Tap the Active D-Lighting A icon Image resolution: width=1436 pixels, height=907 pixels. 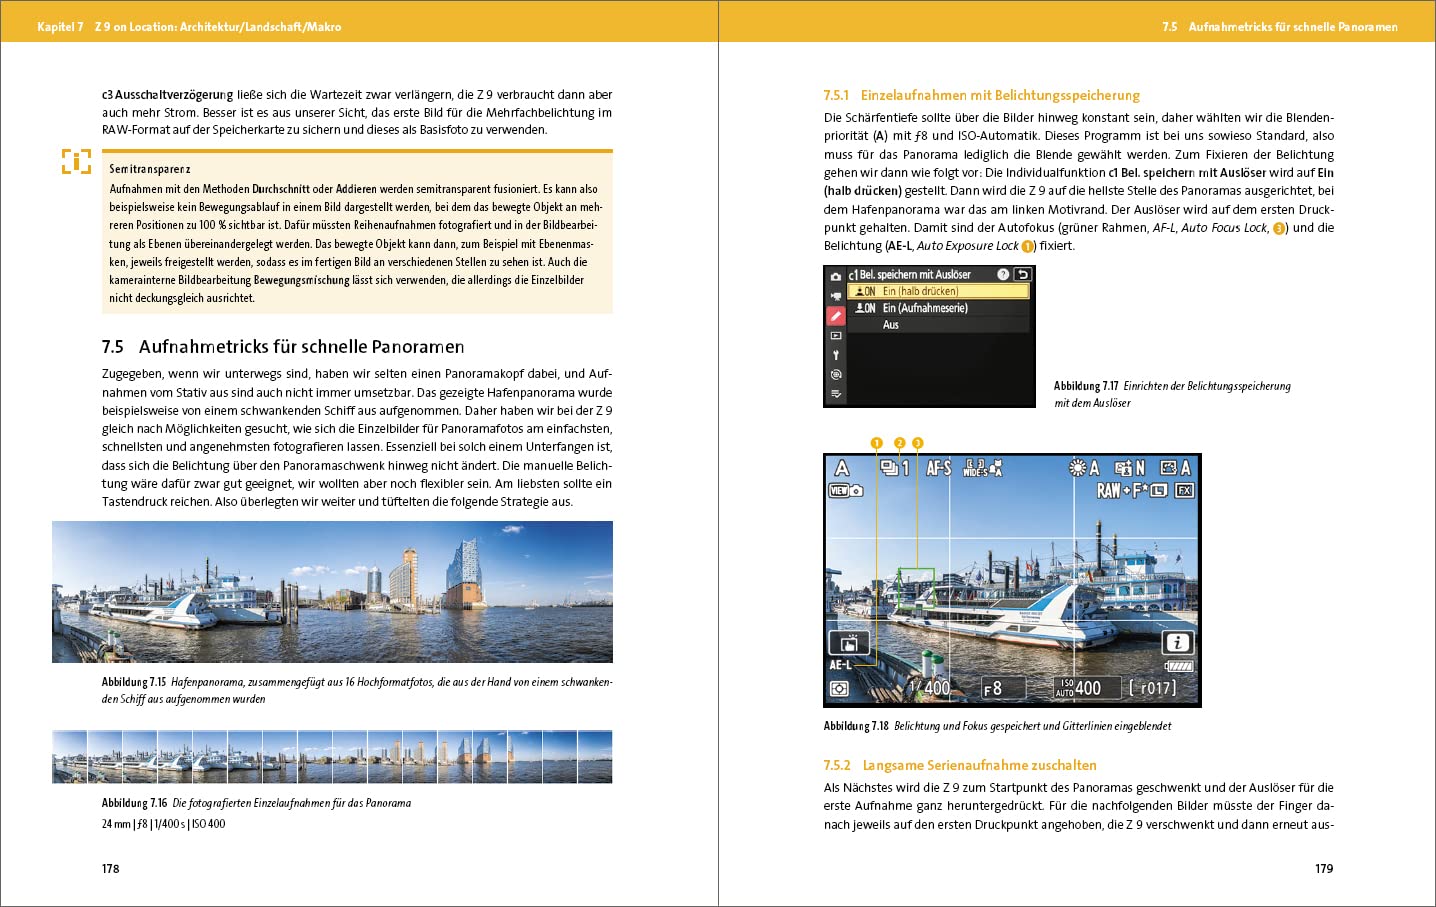[x=1175, y=468]
